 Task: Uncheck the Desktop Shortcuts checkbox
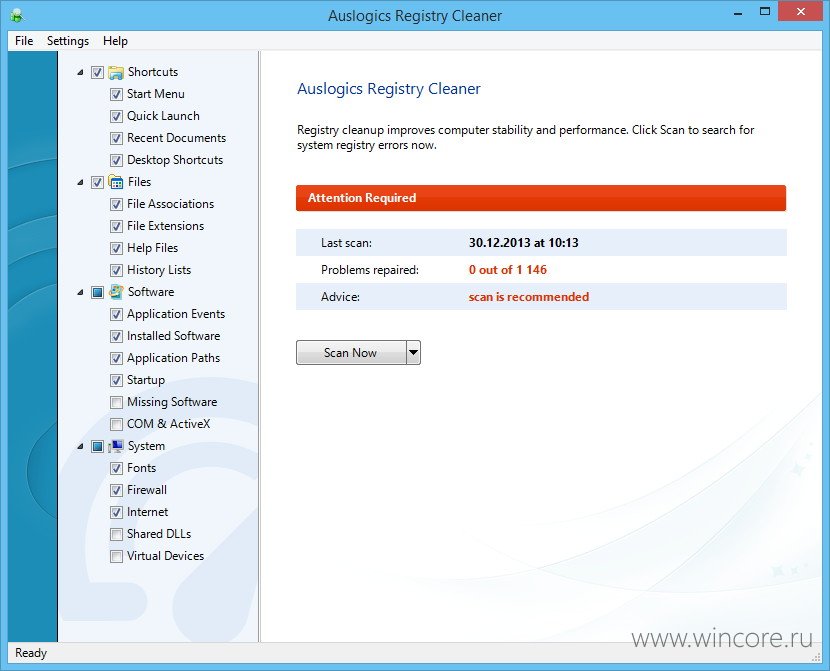(x=116, y=160)
